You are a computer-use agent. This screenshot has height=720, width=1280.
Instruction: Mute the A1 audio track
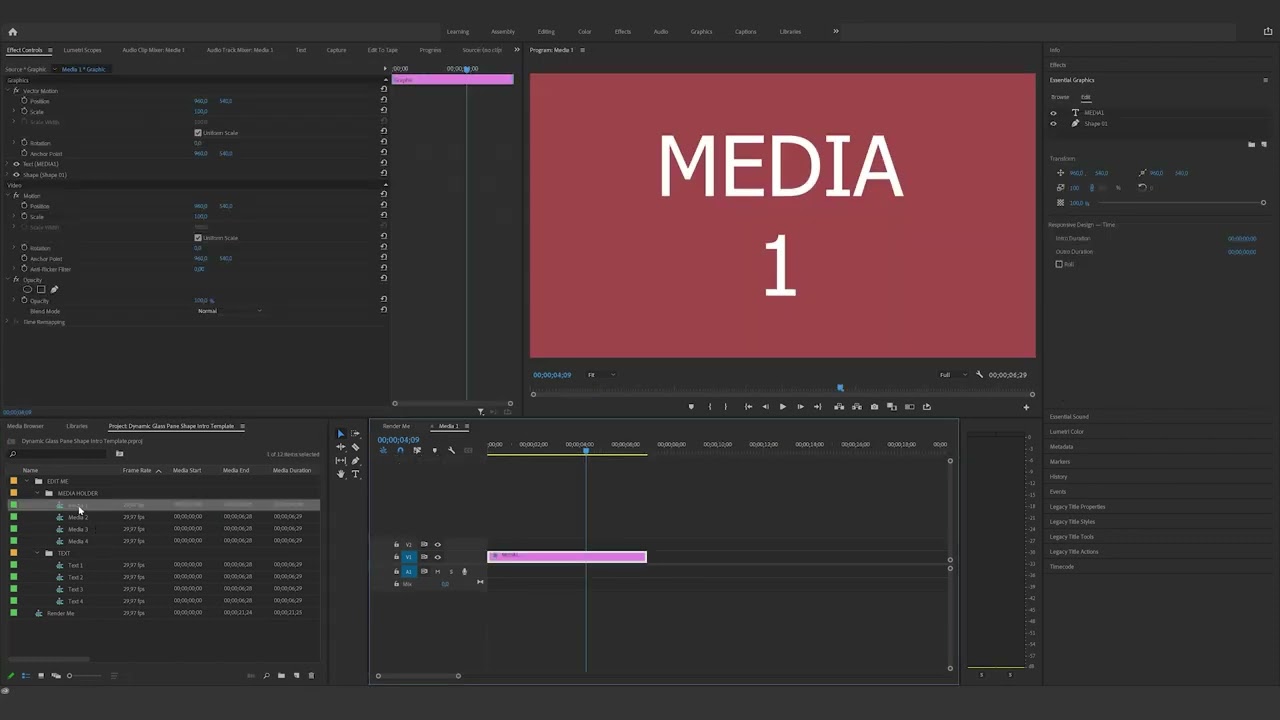click(437, 572)
